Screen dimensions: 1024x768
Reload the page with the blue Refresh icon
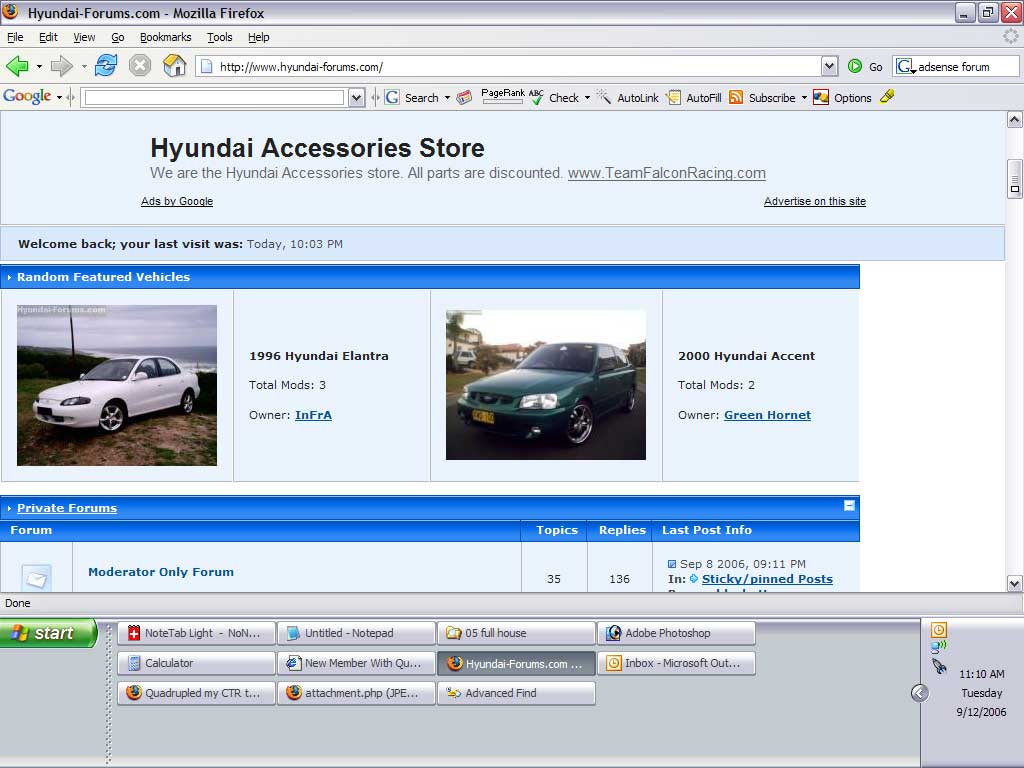[x=106, y=65]
